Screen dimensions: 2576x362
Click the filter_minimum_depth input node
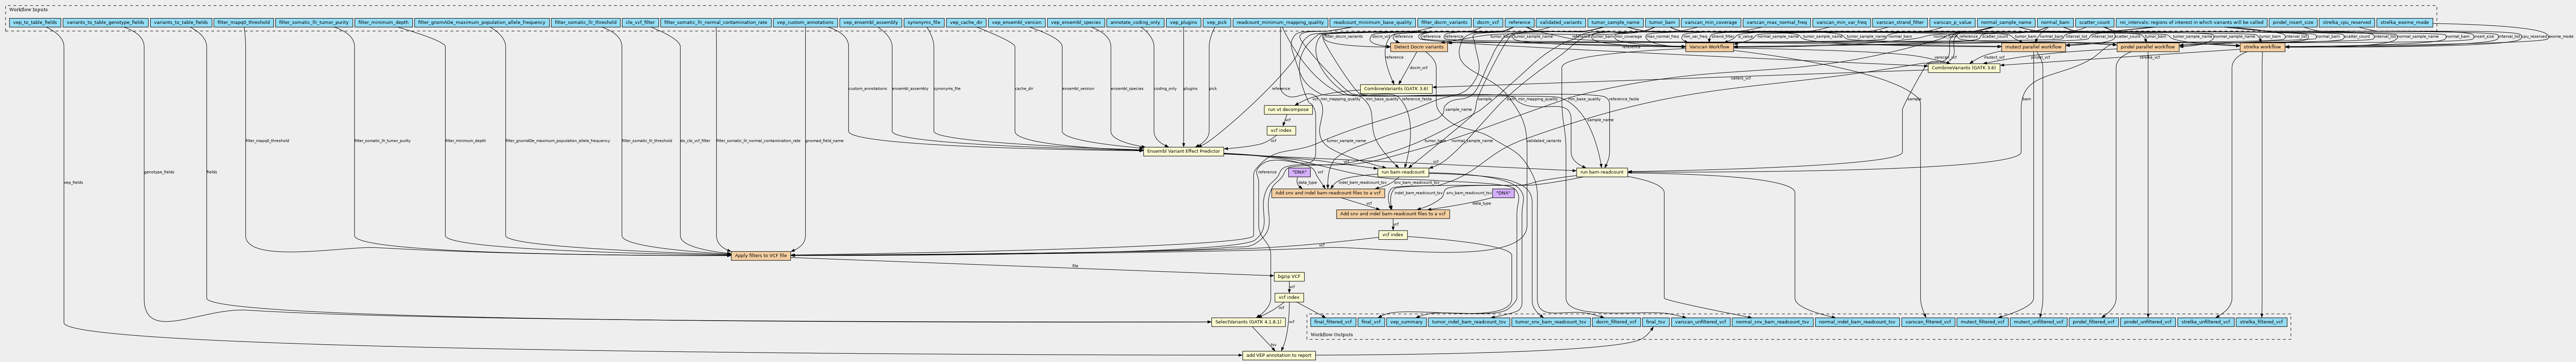(x=383, y=22)
